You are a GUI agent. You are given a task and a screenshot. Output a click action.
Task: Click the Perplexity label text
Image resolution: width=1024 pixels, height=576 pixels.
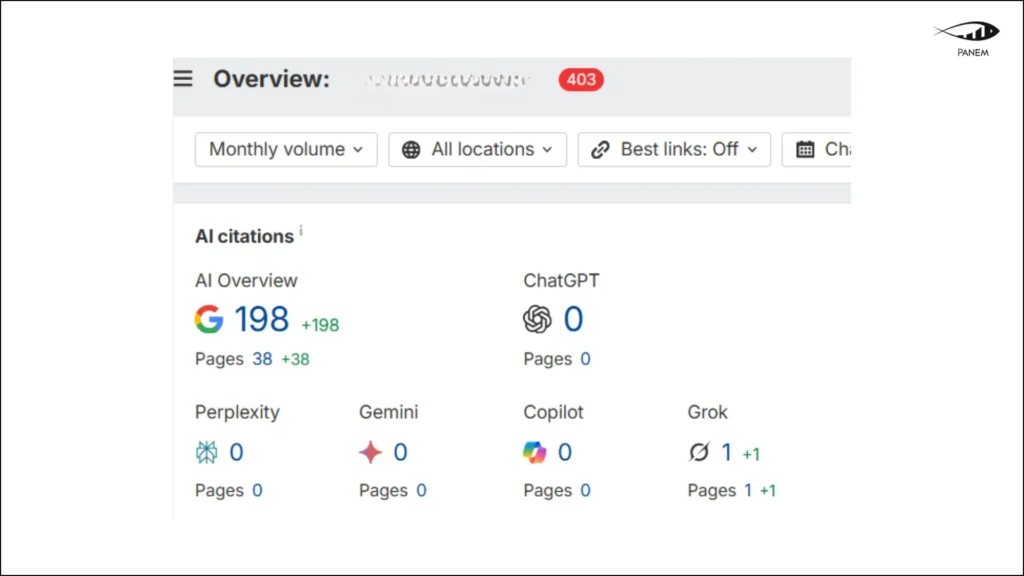[237, 412]
